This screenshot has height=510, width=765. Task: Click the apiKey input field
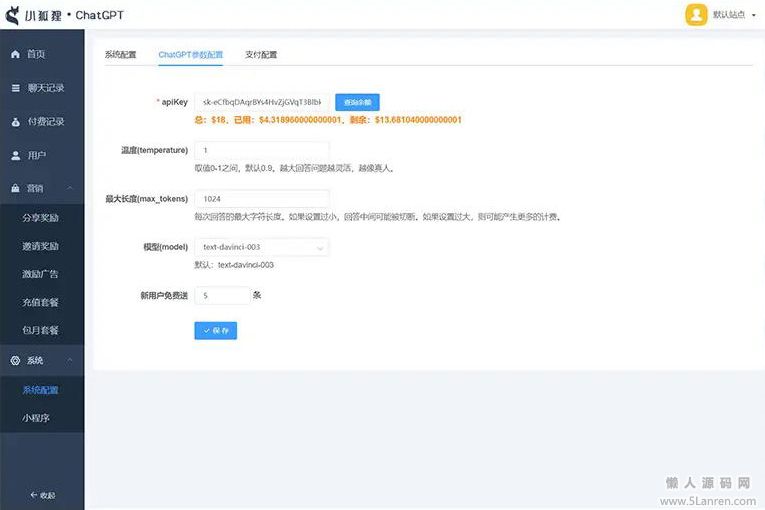(x=262, y=102)
